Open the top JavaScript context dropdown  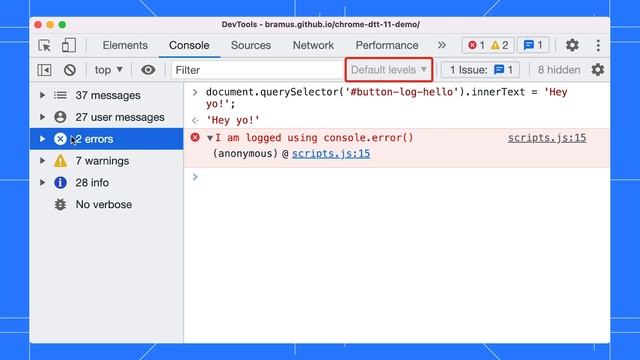pos(109,70)
